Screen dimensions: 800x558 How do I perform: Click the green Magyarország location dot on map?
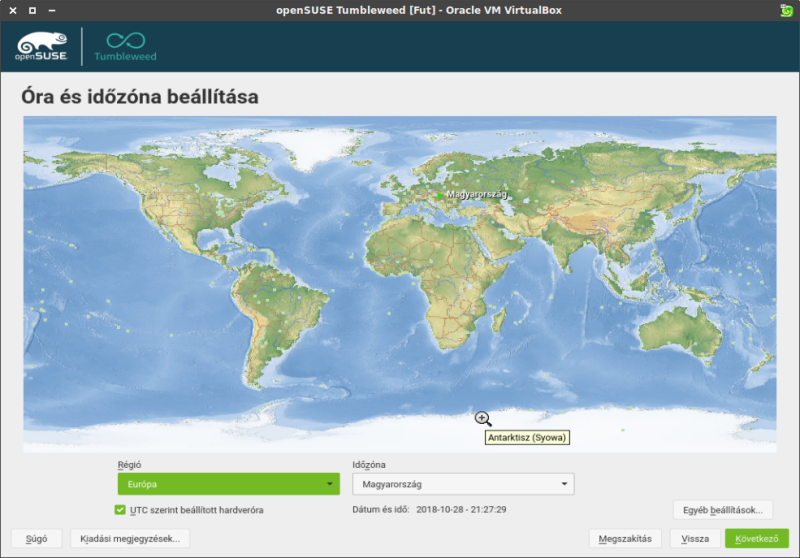pyautogui.click(x=440, y=195)
